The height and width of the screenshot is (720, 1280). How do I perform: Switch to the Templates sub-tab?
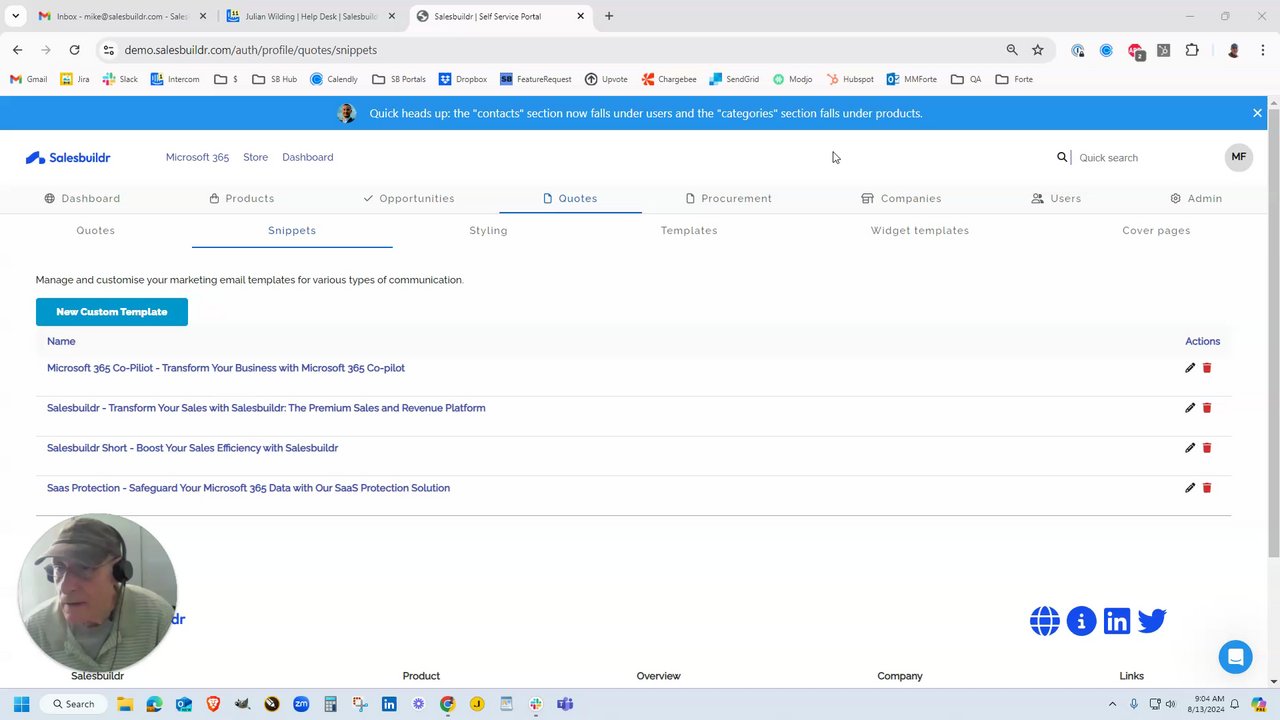(689, 231)
